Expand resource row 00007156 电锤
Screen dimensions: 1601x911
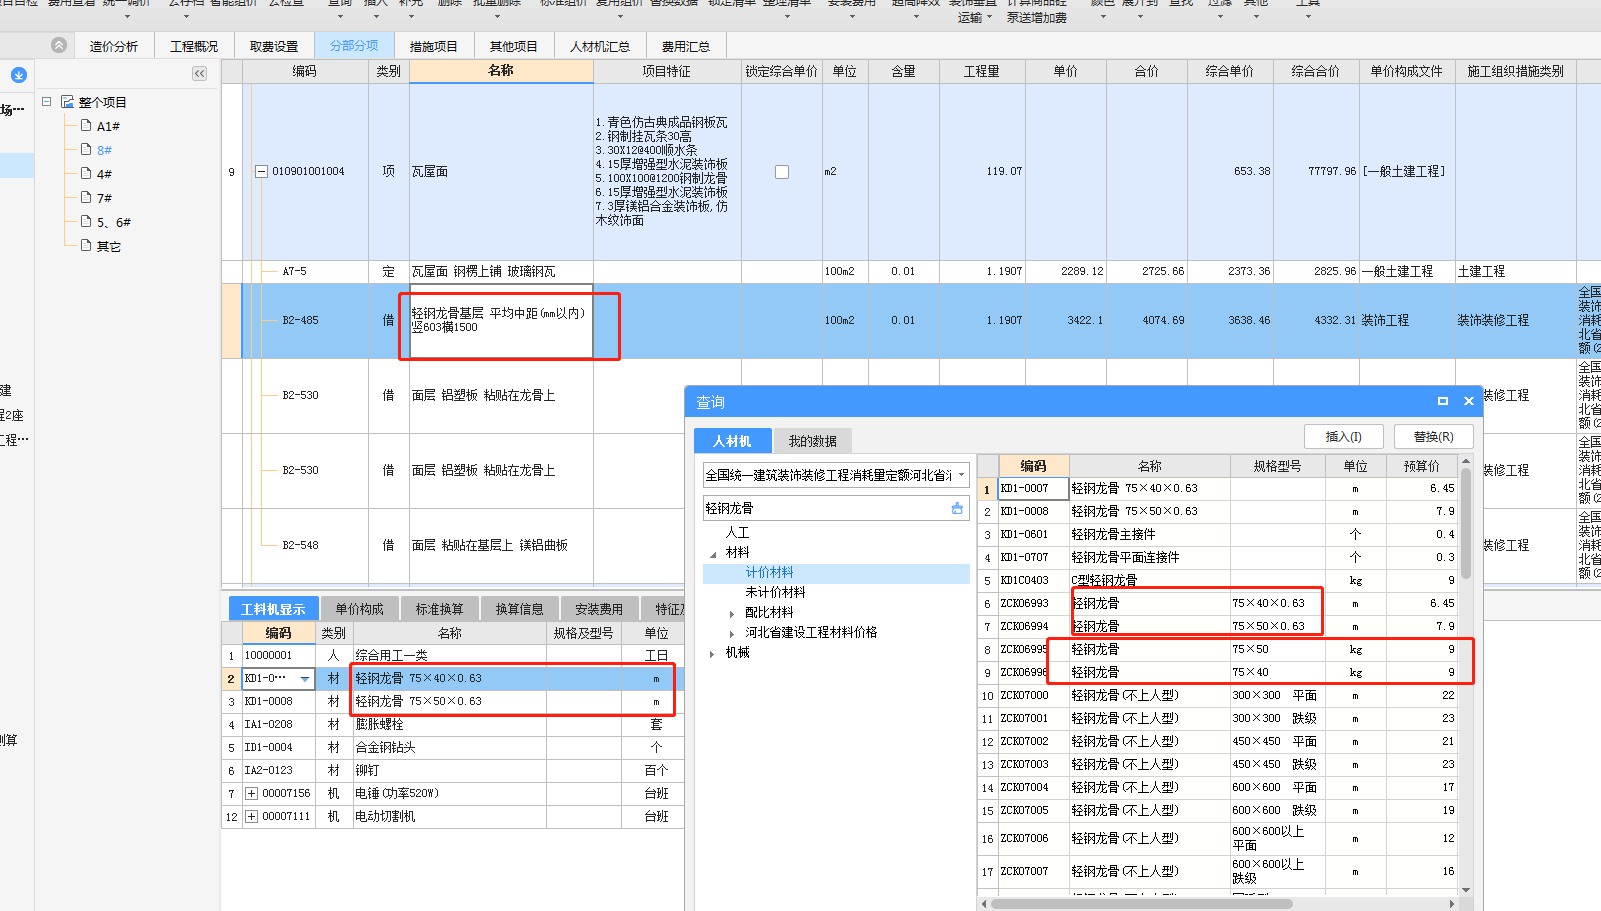[252, 793]
